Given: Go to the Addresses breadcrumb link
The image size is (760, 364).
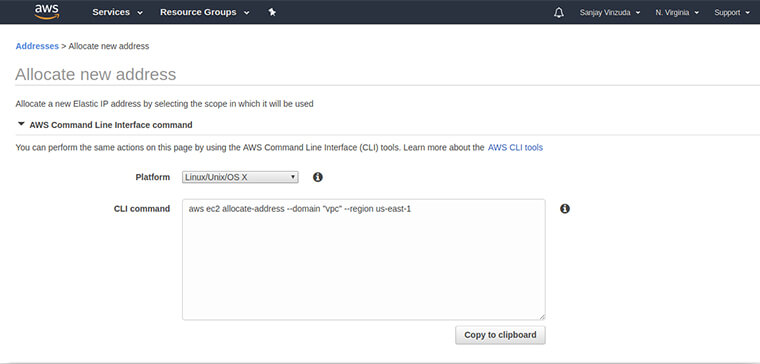Looking at the screenshot, I should (x=37, y=46).
